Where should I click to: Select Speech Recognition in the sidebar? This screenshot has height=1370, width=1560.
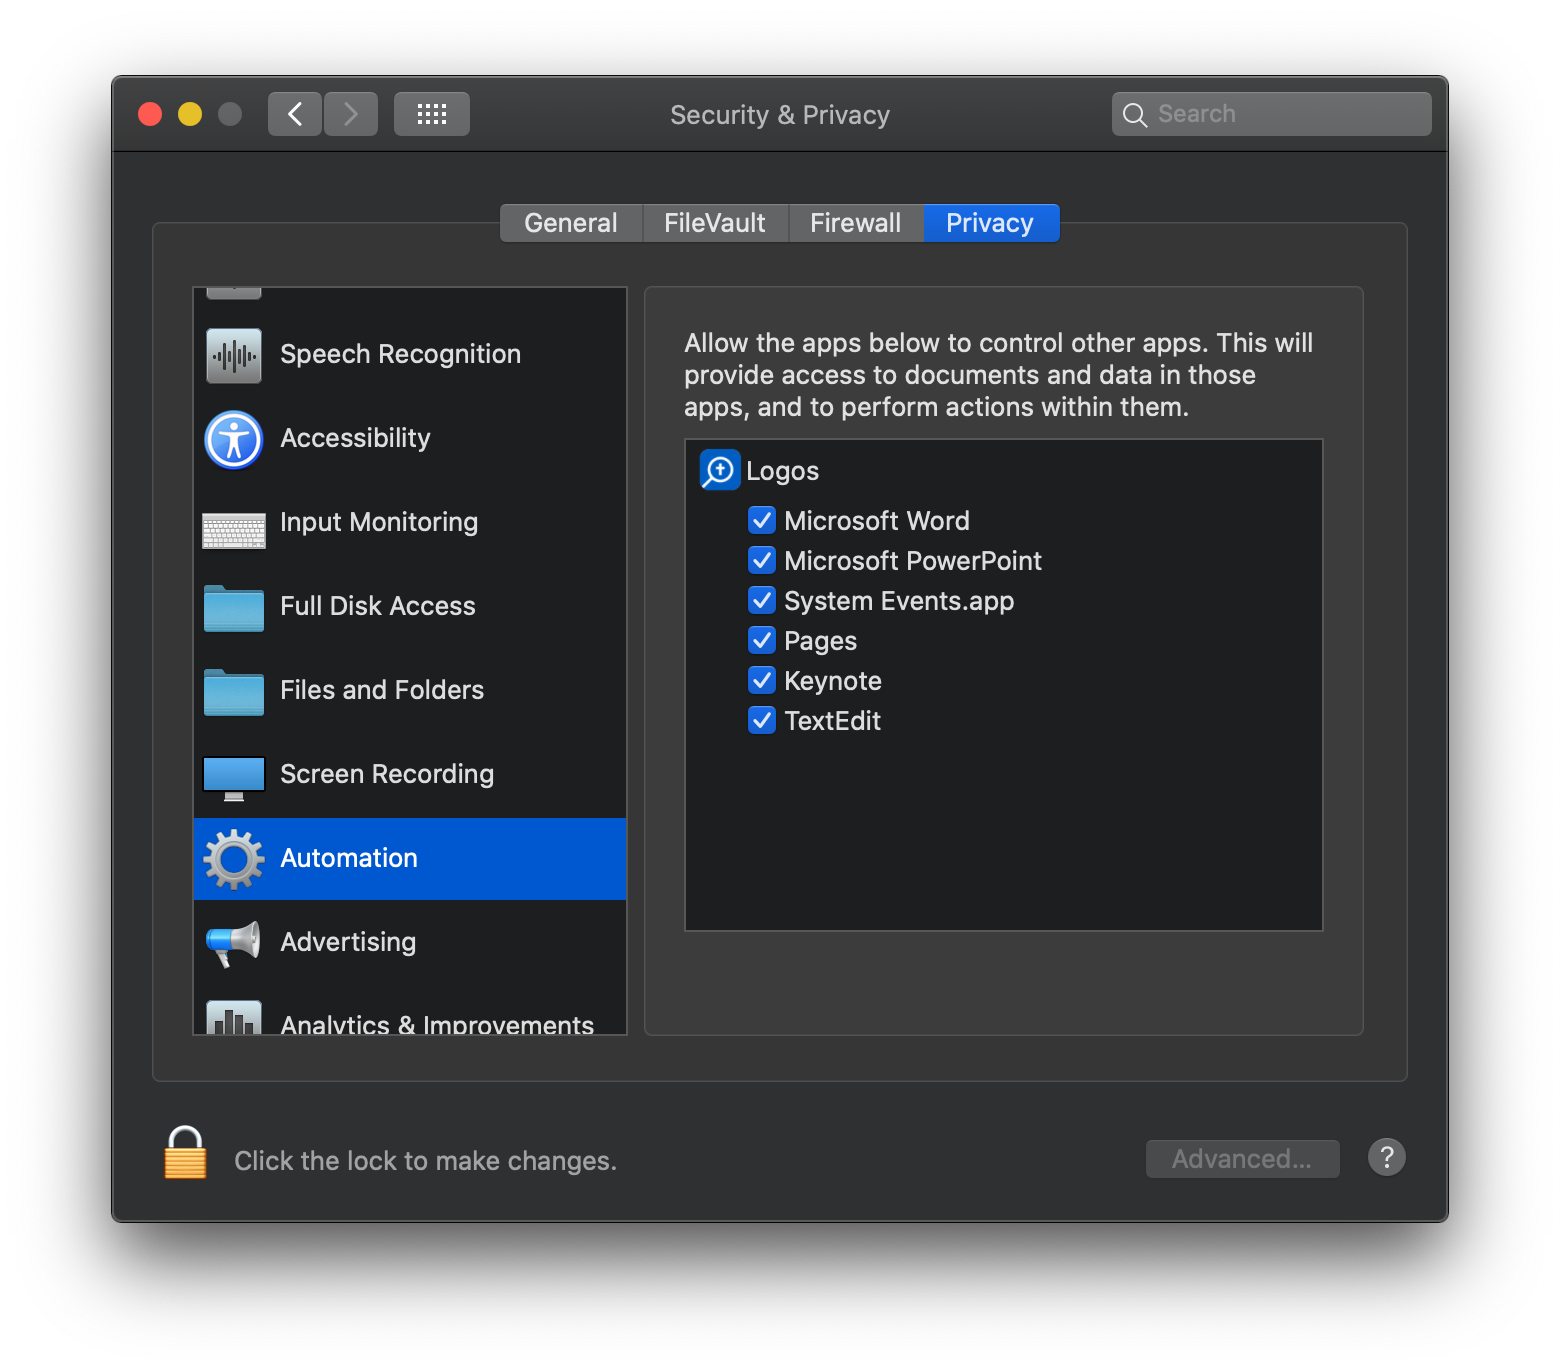point(410,355)
